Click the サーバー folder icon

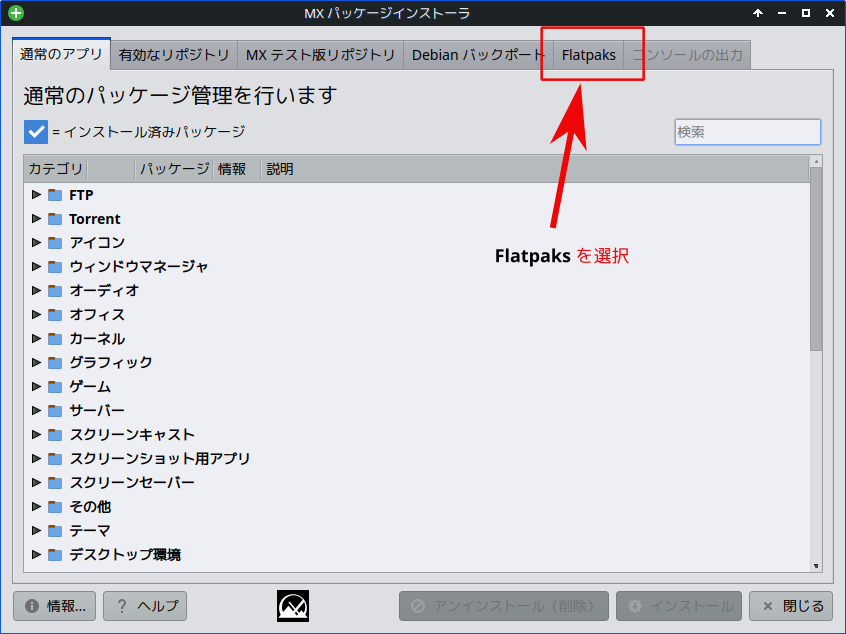[55, 411]
